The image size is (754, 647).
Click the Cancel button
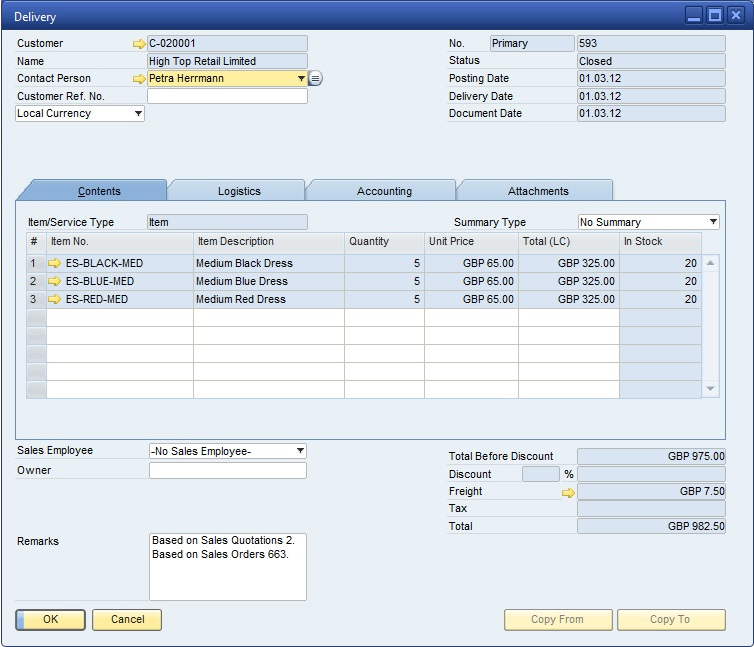pos(127,620)
